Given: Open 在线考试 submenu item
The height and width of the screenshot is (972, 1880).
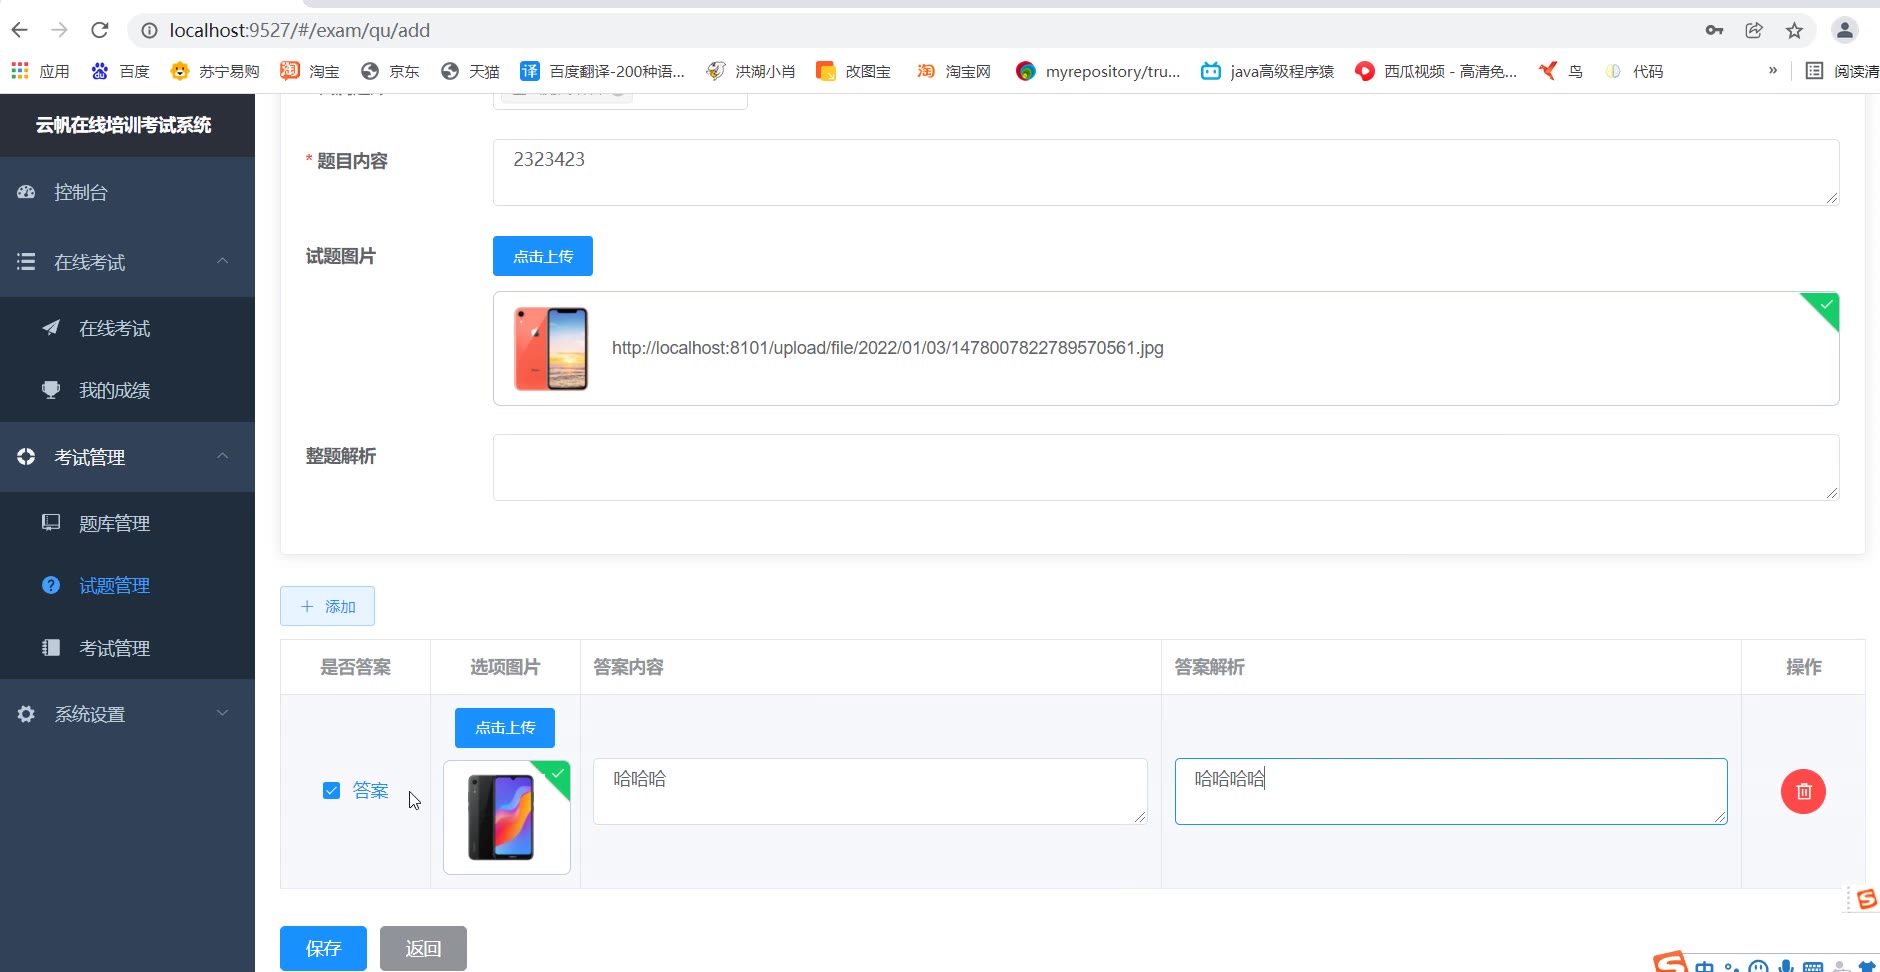Looking at the screenshot, I should (x=127, y=328).
